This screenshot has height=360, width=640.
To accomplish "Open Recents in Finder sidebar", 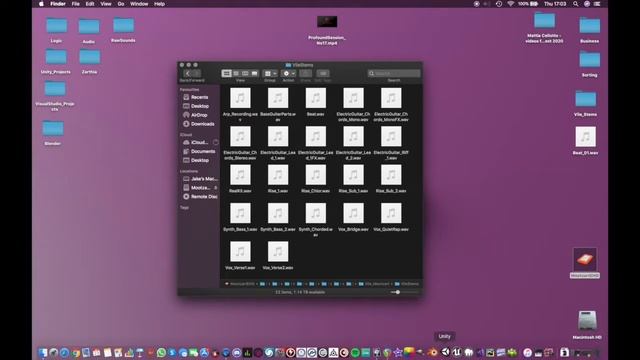I will point(199,97).
